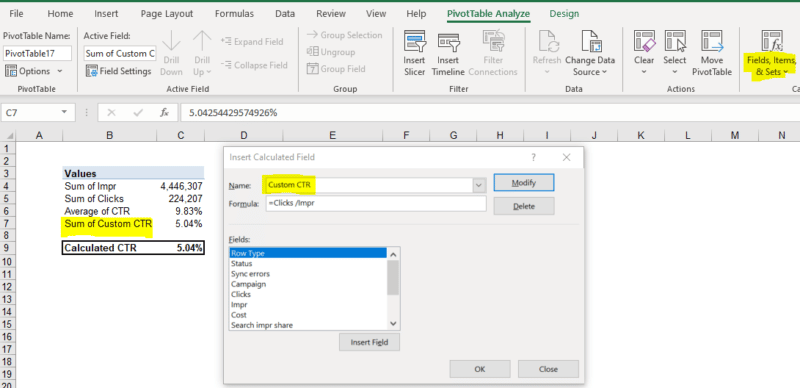Insert a Timeline
This screenshot has width=800, height=388.
pyautogui.click(x=448, y=53)
